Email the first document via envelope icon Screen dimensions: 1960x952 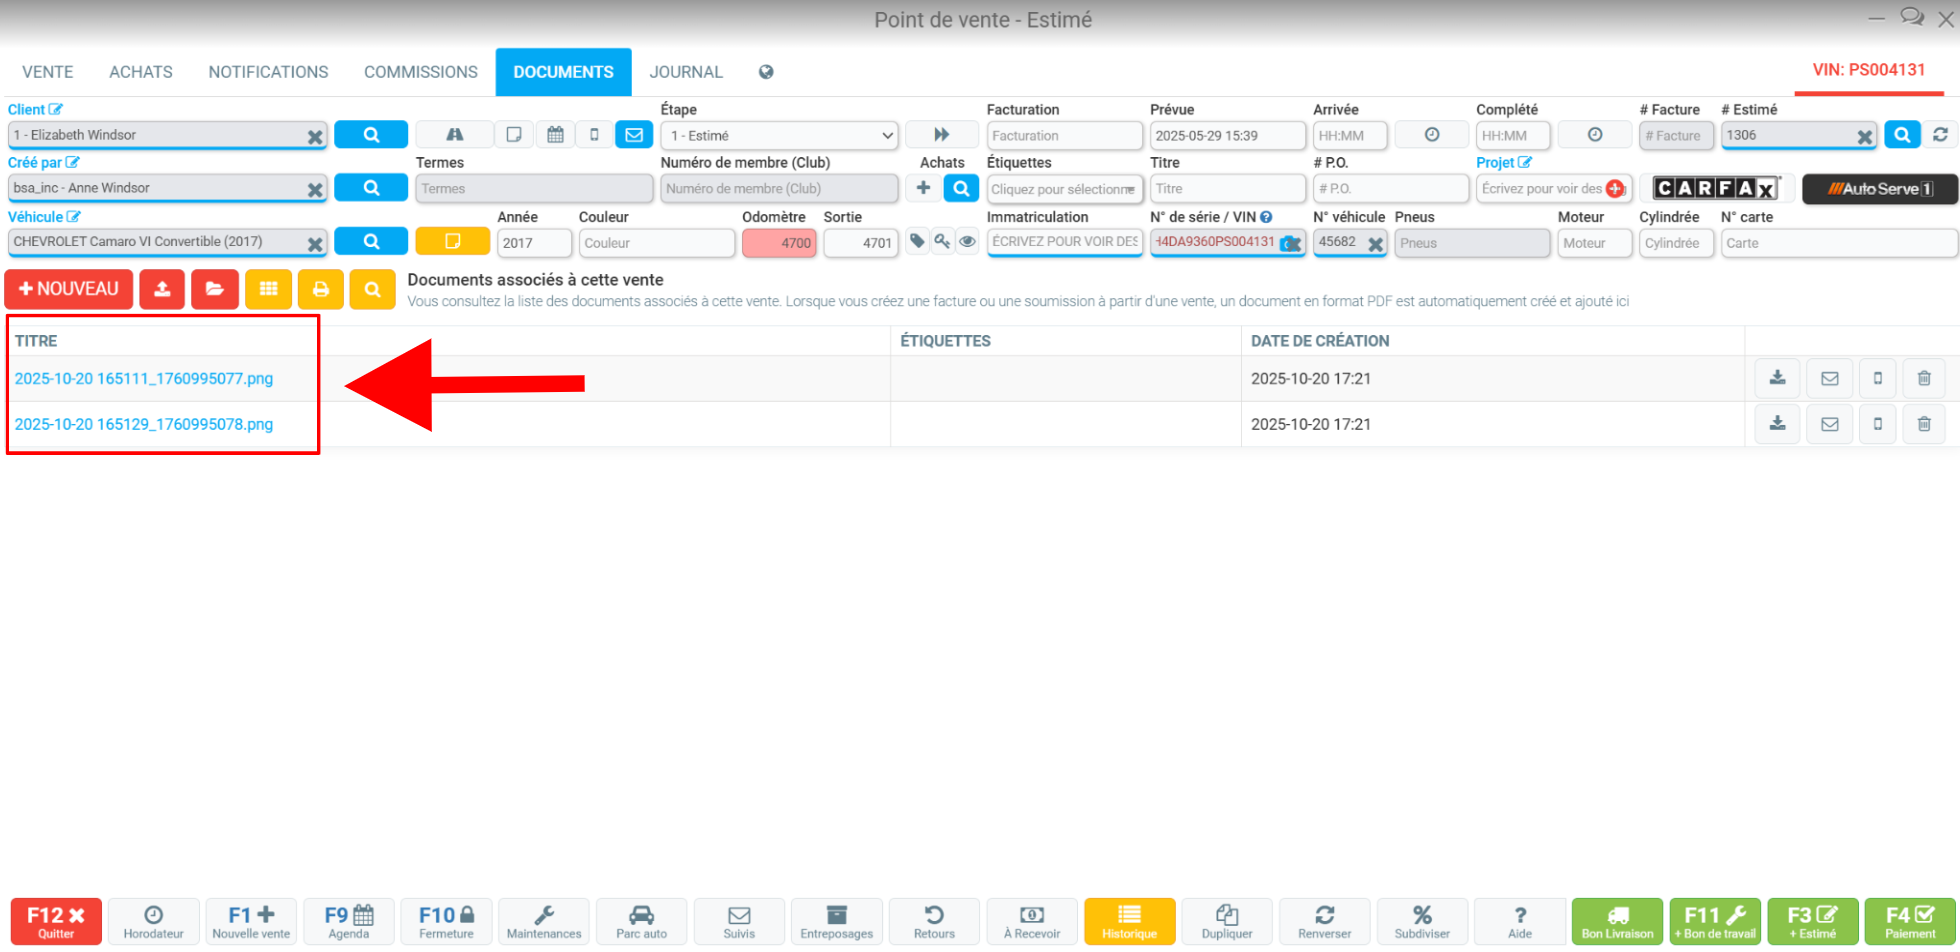click(x=1829, y=378)
